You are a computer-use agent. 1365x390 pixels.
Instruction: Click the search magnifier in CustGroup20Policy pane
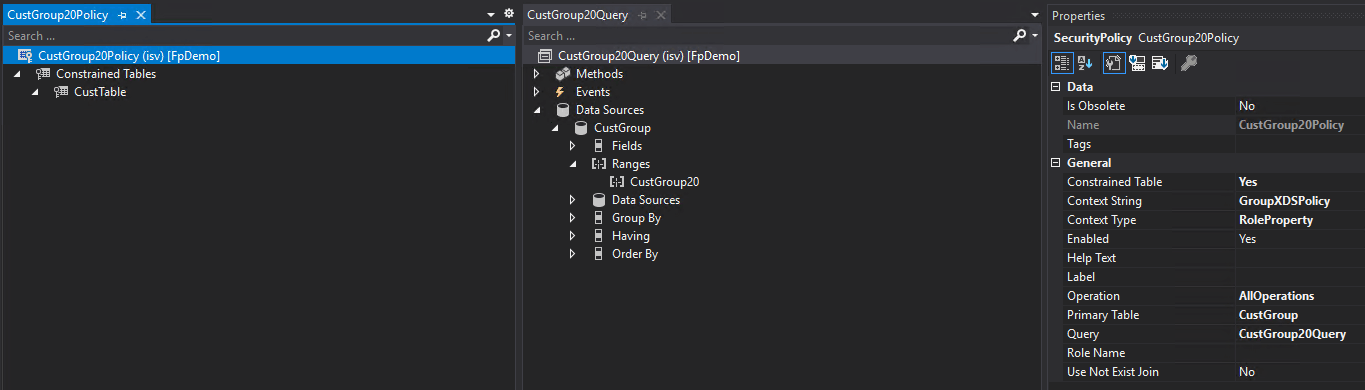[x=493, y=35]
